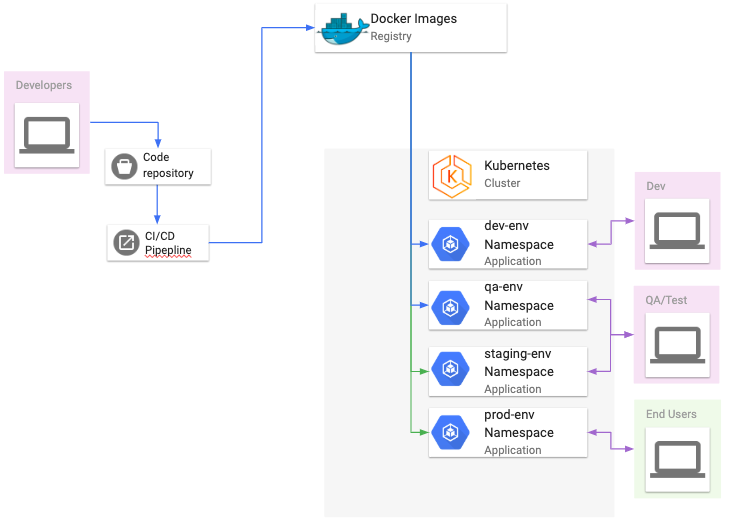
Task: Select the Developers laptop icon
Action: (47, 135)
